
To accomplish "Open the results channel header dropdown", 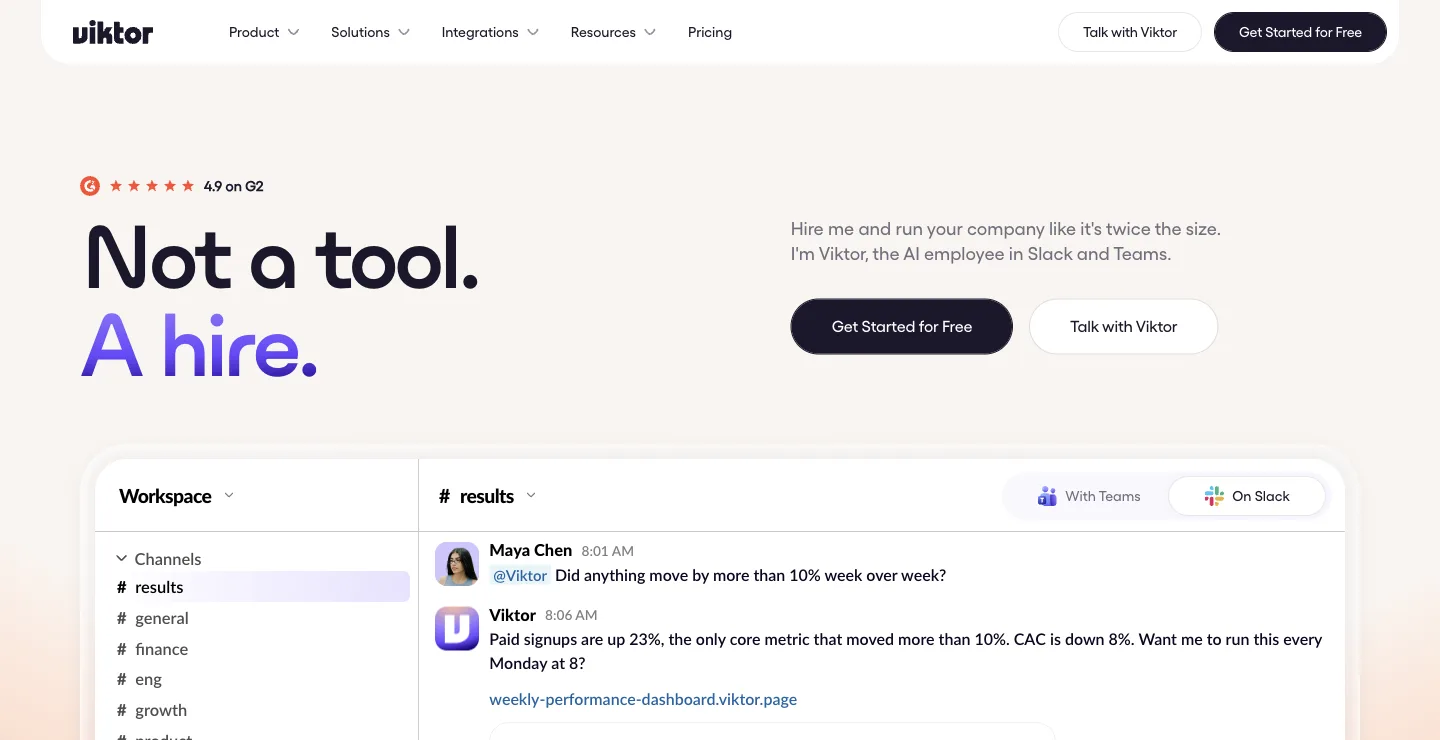I will click(x=531, y=495).
